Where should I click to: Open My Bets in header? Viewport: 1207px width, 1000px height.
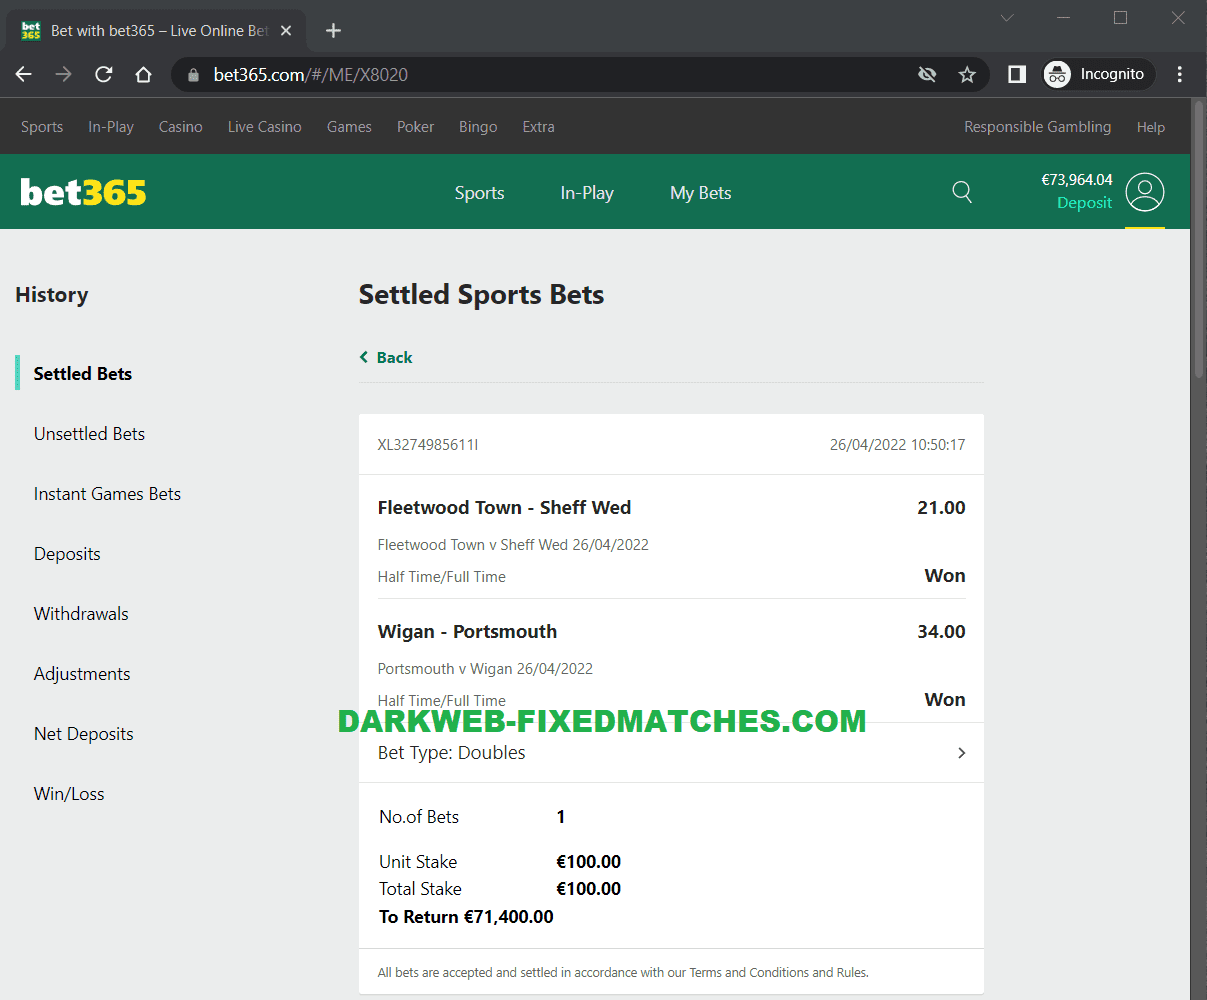[701, 193]
